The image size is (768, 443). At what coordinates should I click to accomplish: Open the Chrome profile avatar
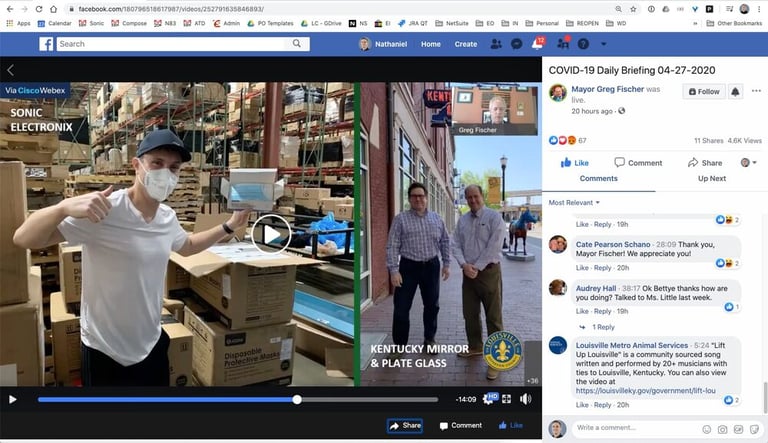tap(744, 9)
